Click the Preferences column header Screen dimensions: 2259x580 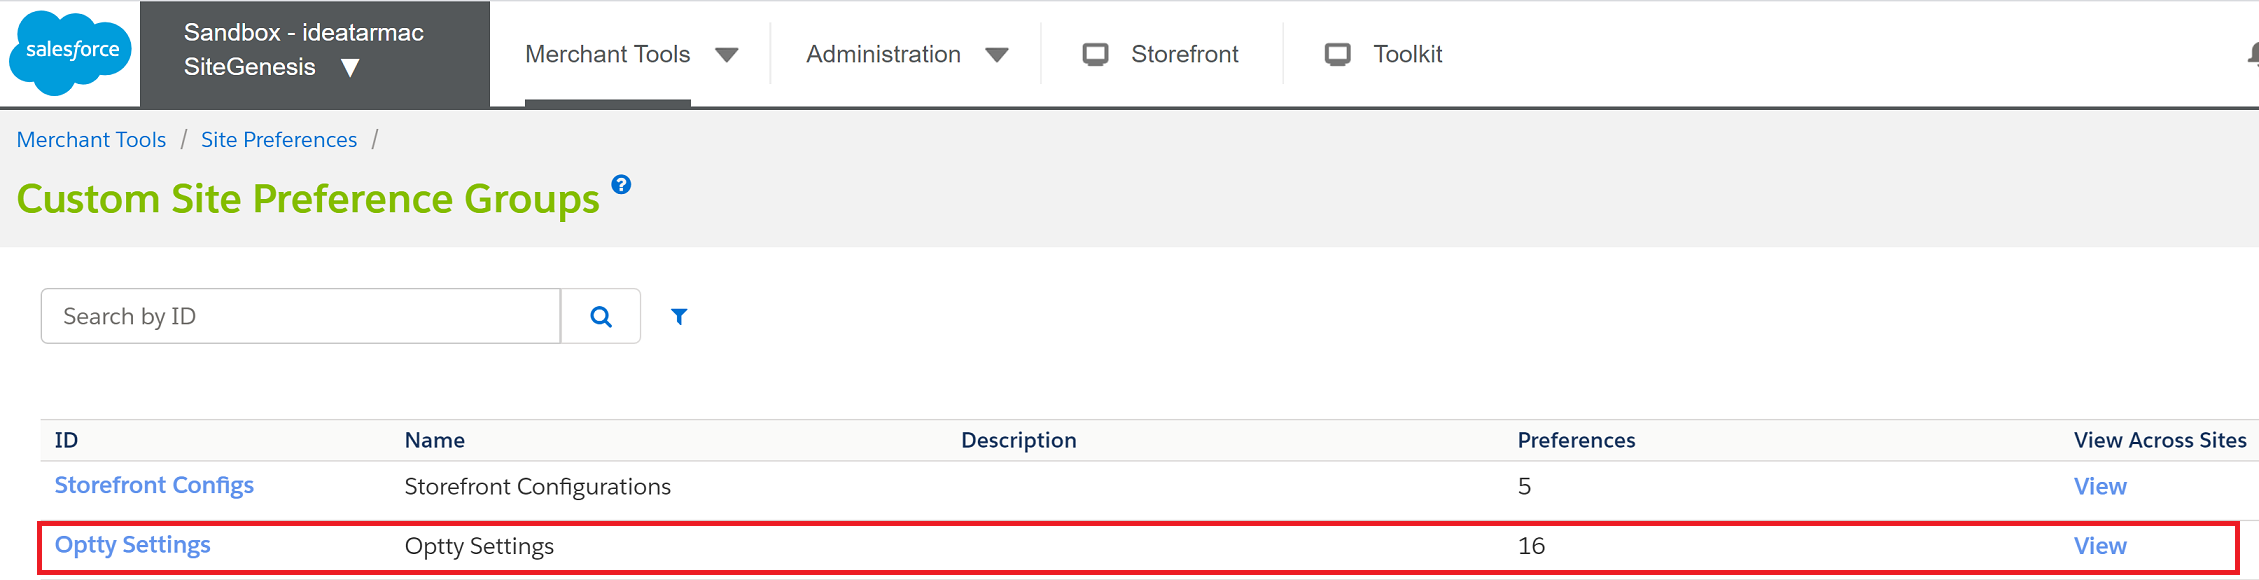tap(1576, 440)
